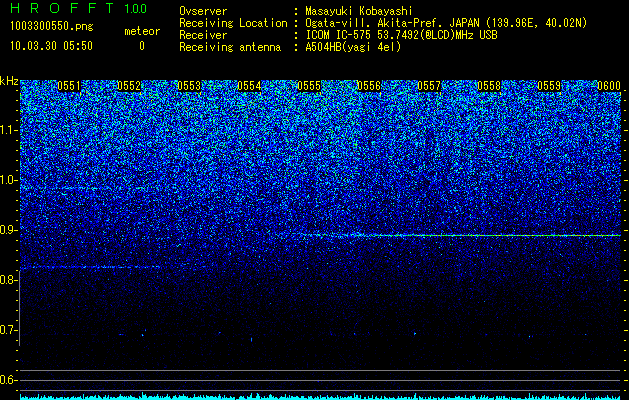Image resolution: width=629 pixels, height=400 pixels.
Task: Click the 0558 time marker
Action: (489, 86)
